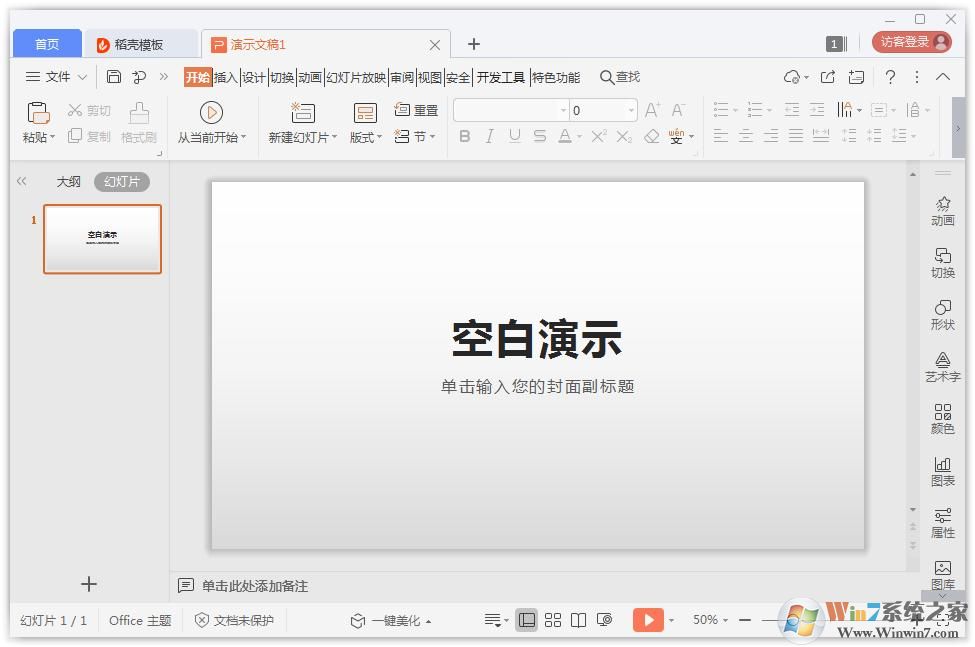The image size is (975, 647).
Task: Open the 艺术字 WordArt panel
Action: click(x=942, y=366)
